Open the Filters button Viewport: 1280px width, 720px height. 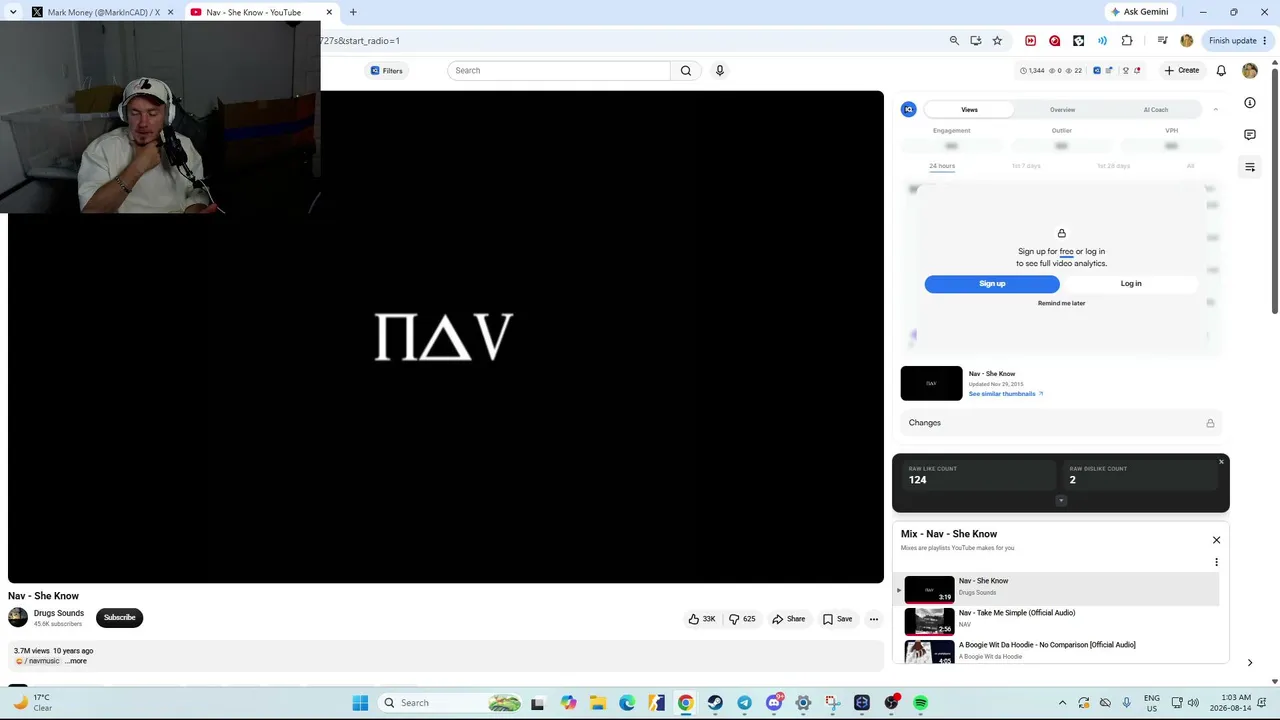pyautogui.click(x=386, y=71)
